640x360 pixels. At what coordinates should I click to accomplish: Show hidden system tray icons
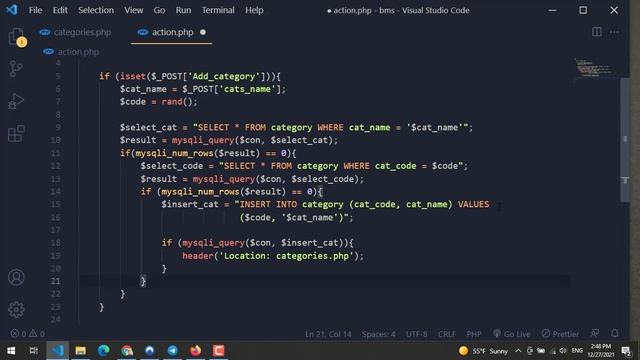coord(518,351)
